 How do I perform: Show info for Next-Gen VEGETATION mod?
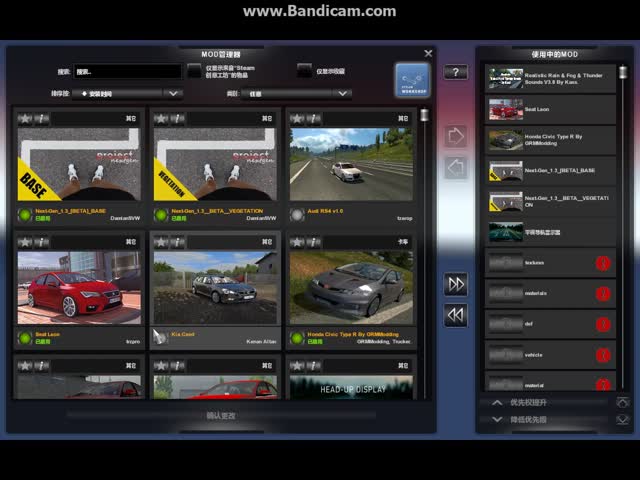click(177, 118)
